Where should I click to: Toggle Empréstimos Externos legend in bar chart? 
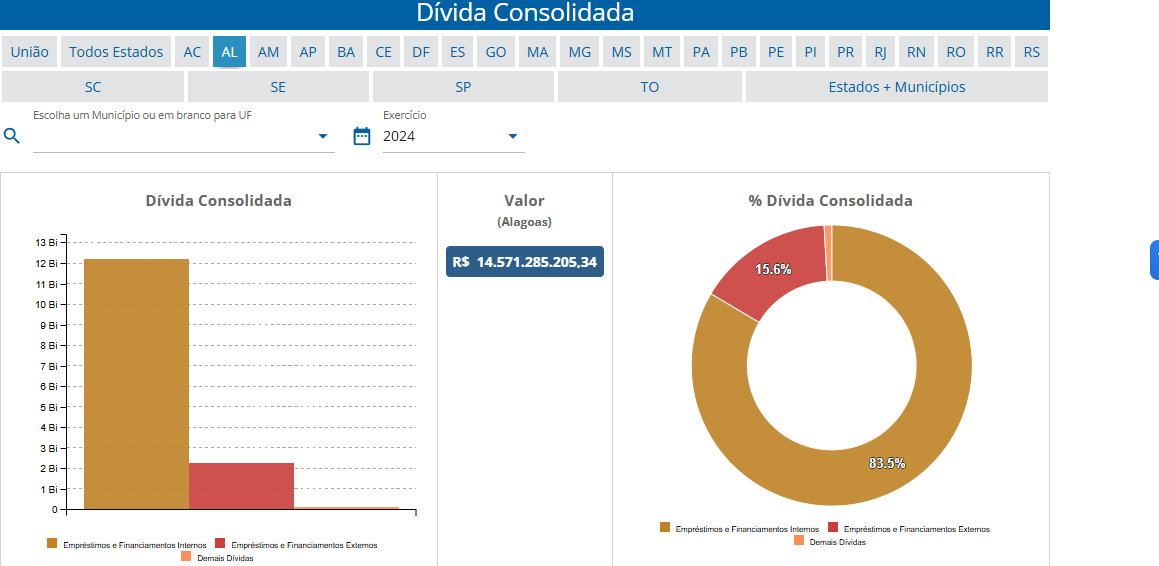pyautogui.click(x=296, y=545)
